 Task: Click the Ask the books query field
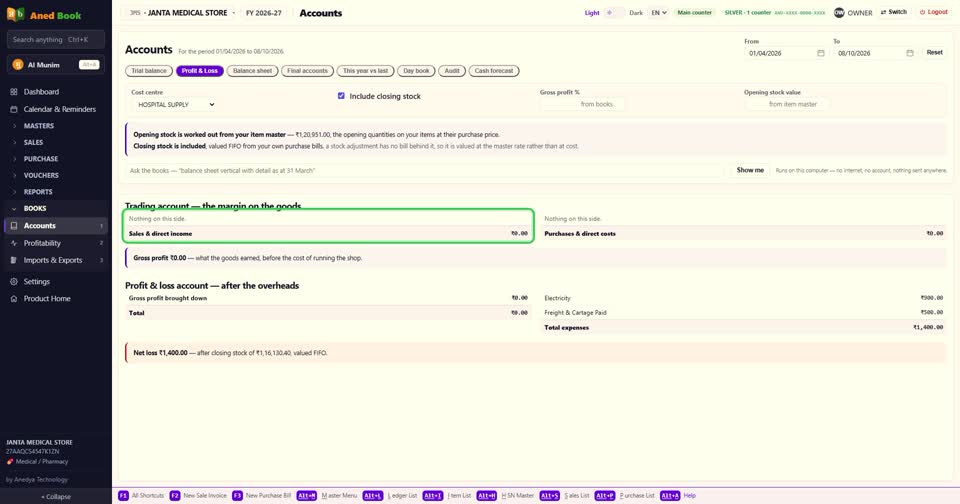(x=426, y=170)
